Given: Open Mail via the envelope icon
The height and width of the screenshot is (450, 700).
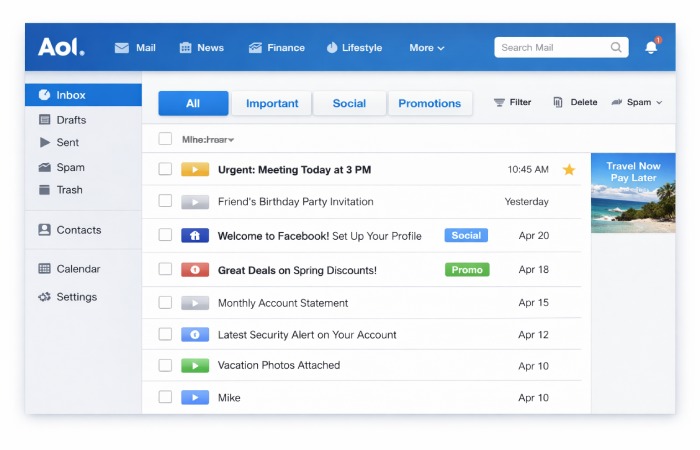Looking at the screenshot, I should (121, 48).
